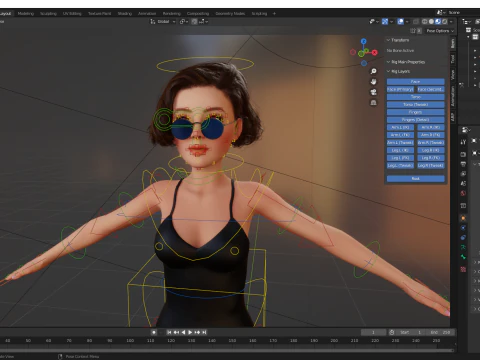Jump to the timeline start frame
480x360 pixels.
(x=169, y=332)
